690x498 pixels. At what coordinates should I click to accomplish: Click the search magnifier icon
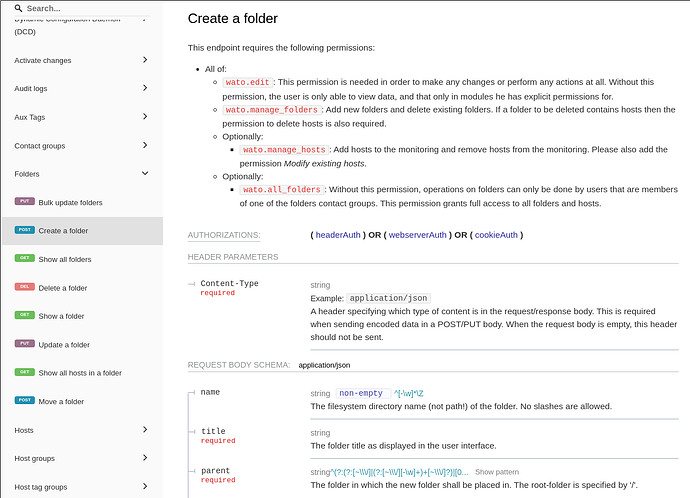tap(19, 8)
